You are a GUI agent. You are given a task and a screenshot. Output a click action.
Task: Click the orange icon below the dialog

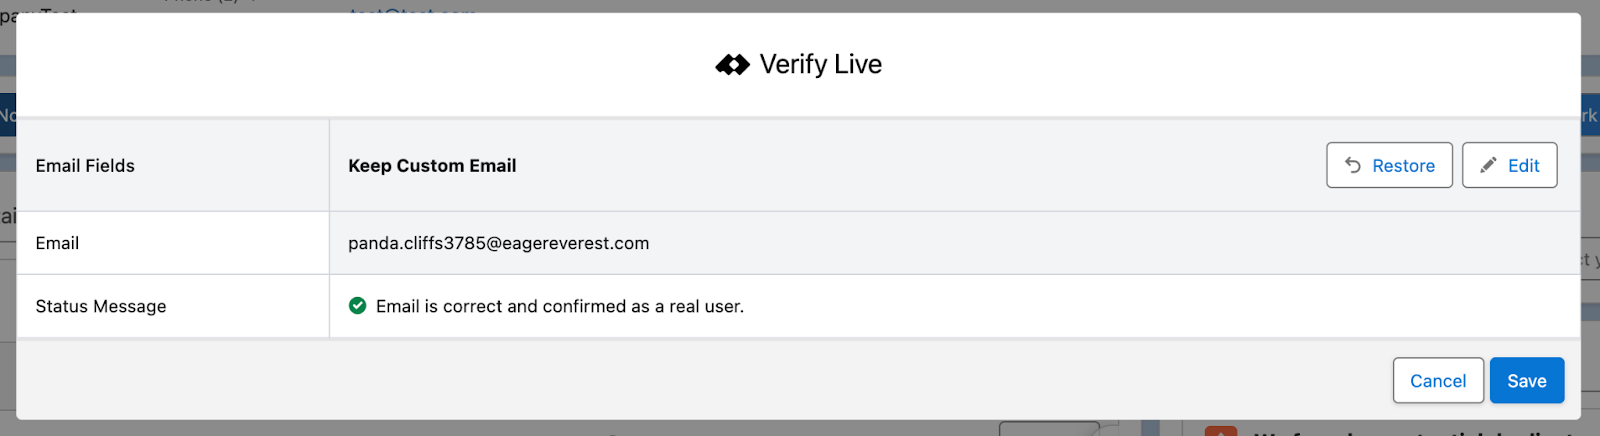pyautogui.click(x=1220, y=431)
